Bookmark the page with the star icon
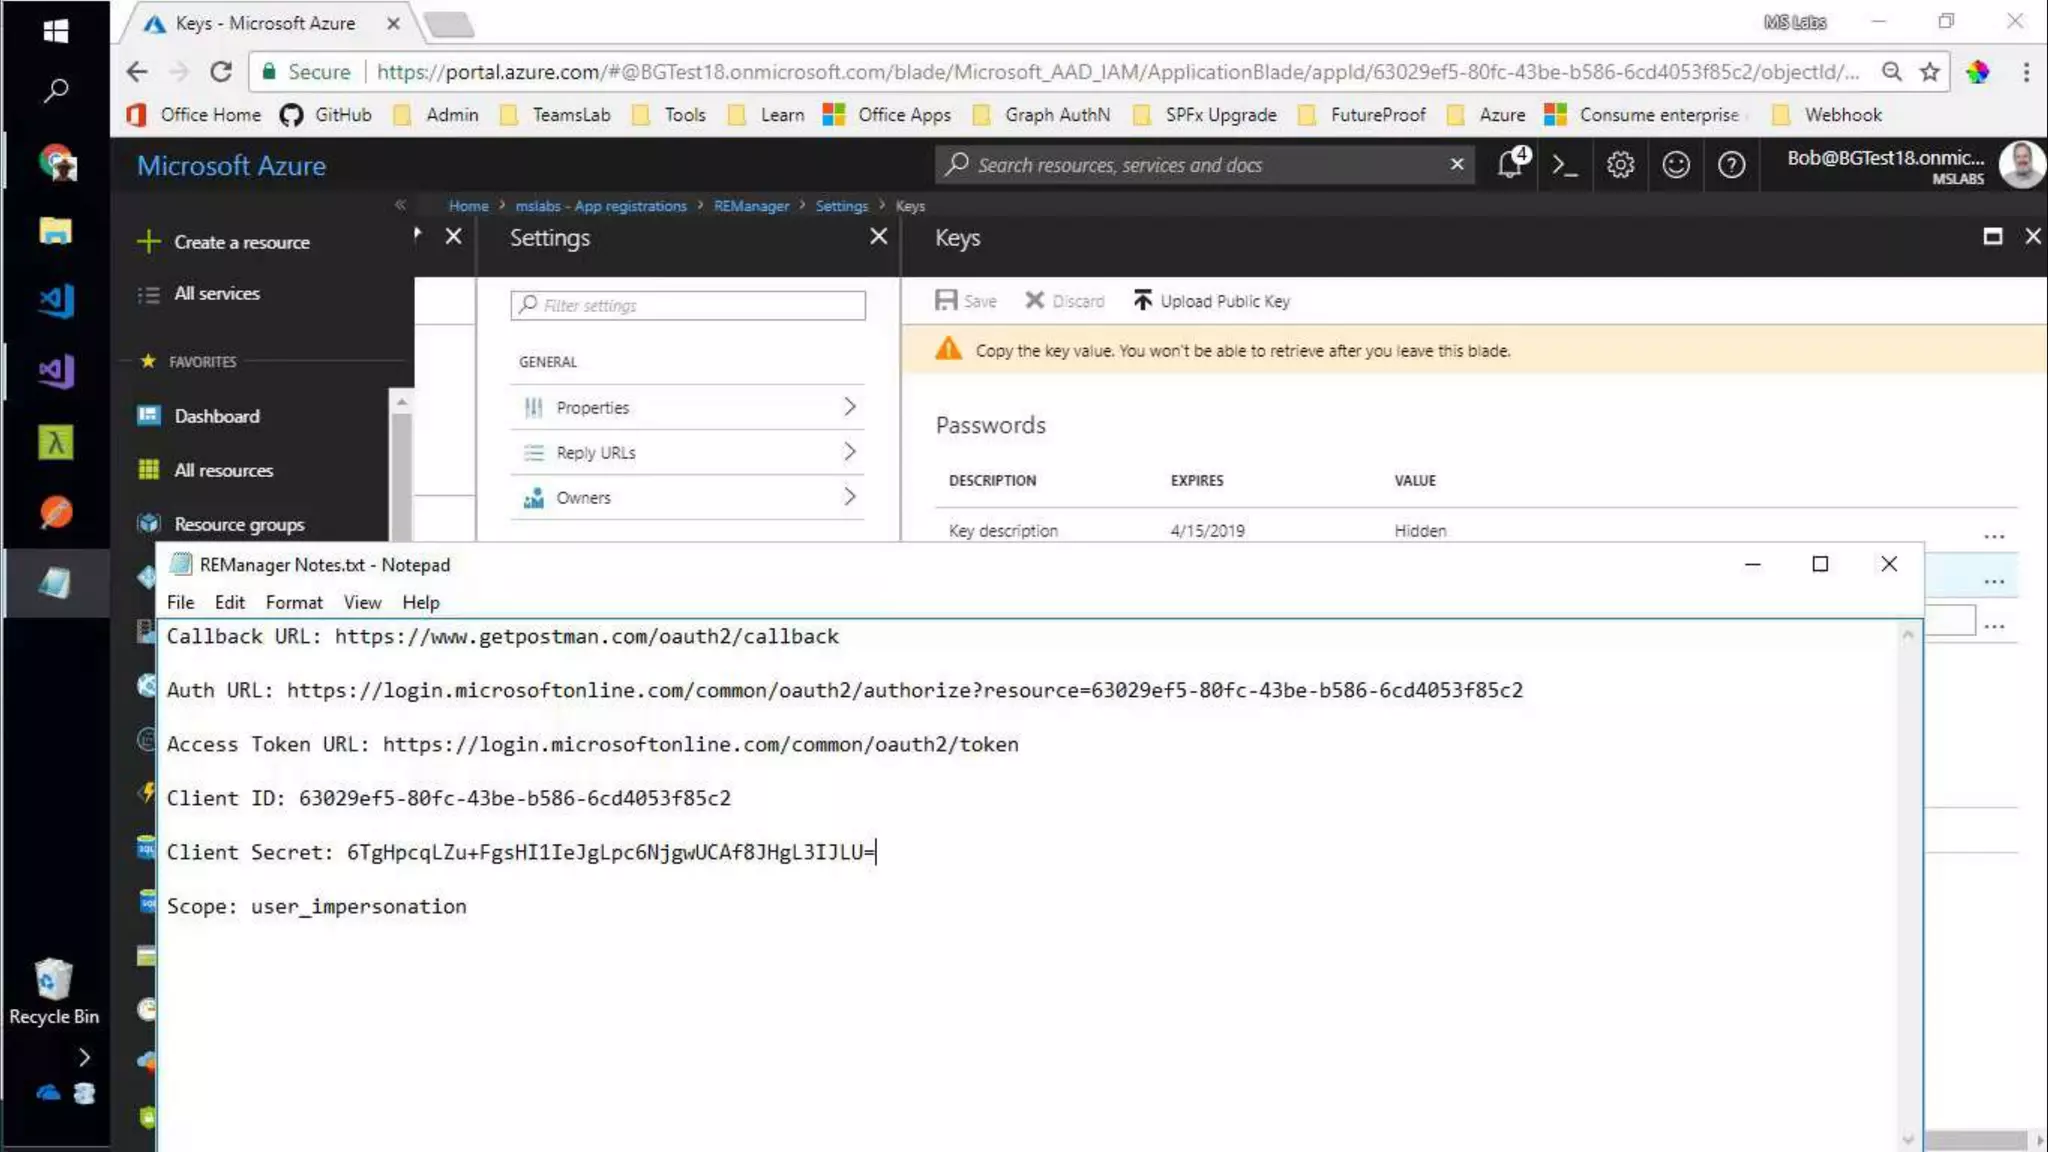Screen dimensions: 2048x1152 (x=1930, y=72)
